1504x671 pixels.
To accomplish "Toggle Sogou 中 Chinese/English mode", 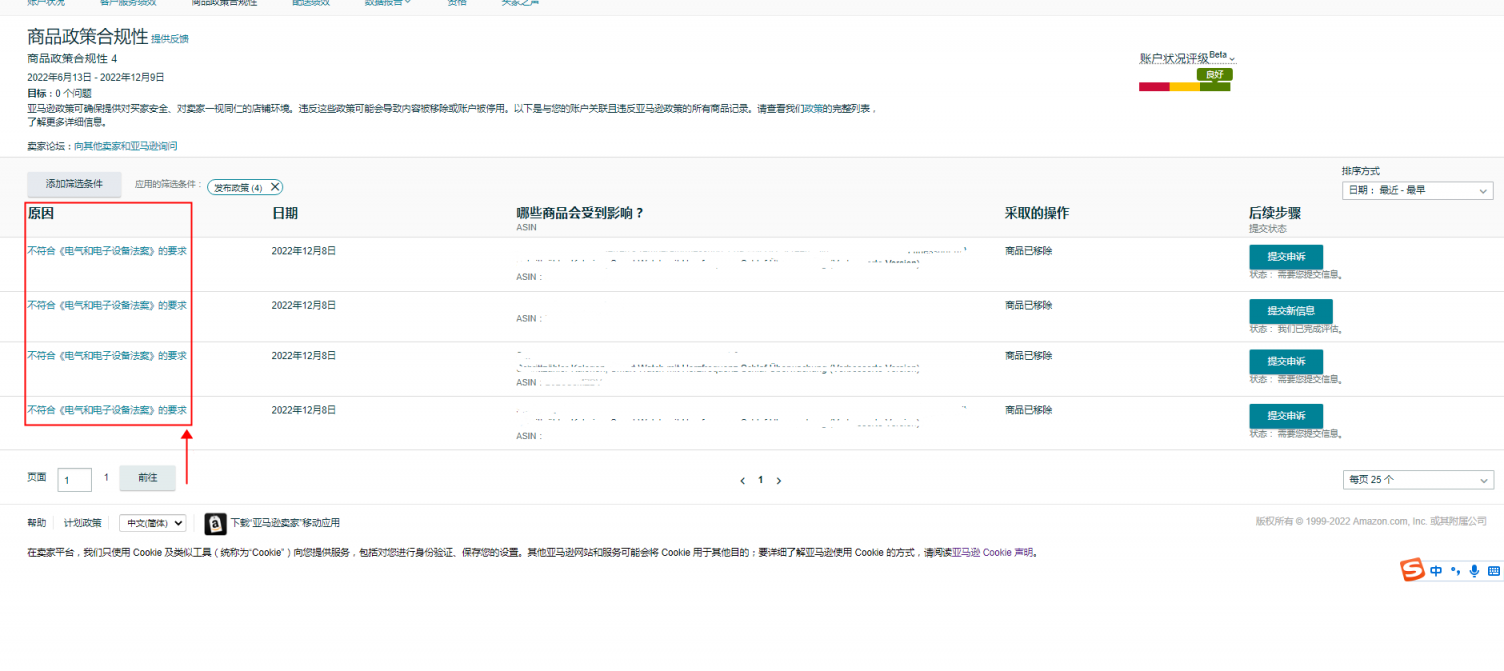I will point(1436,571).
